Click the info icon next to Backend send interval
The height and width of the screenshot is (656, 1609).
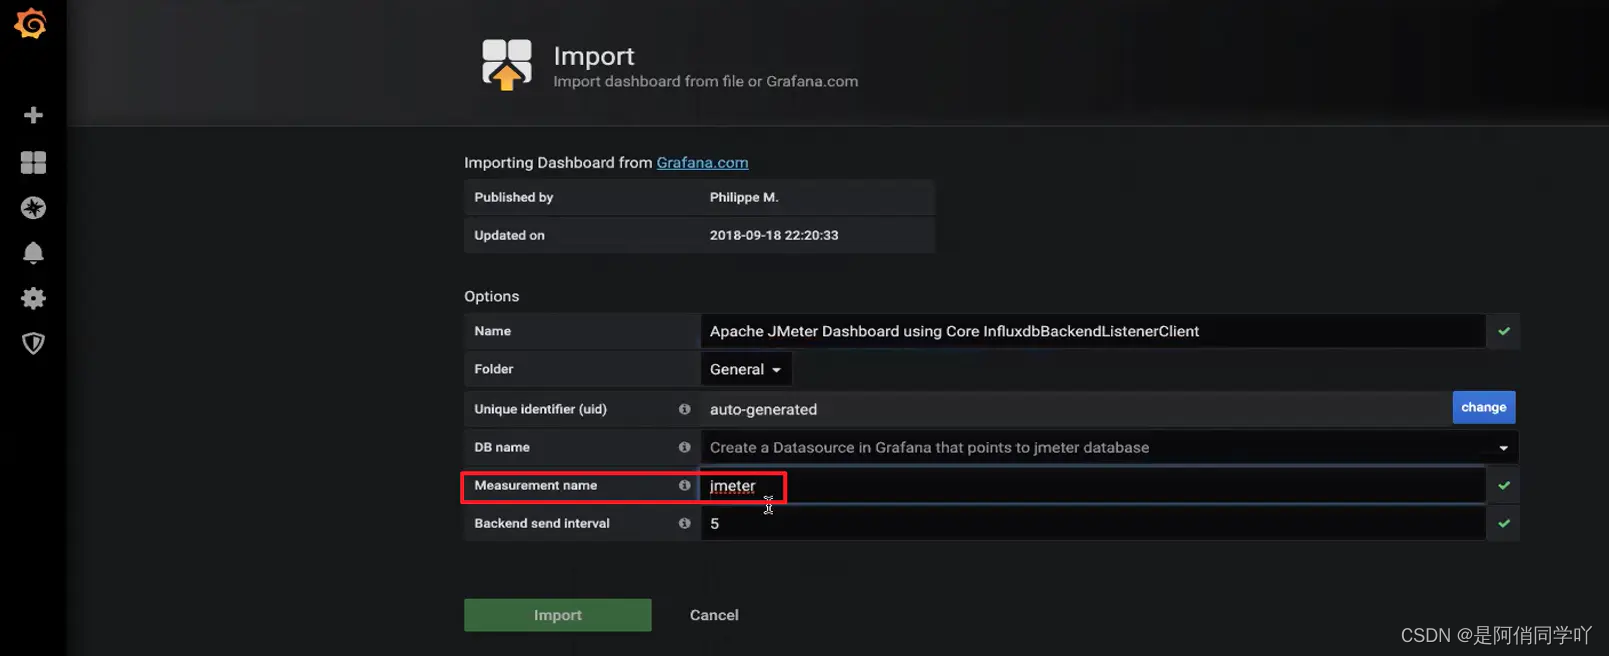pyautogui.click(x=685, y=523)
